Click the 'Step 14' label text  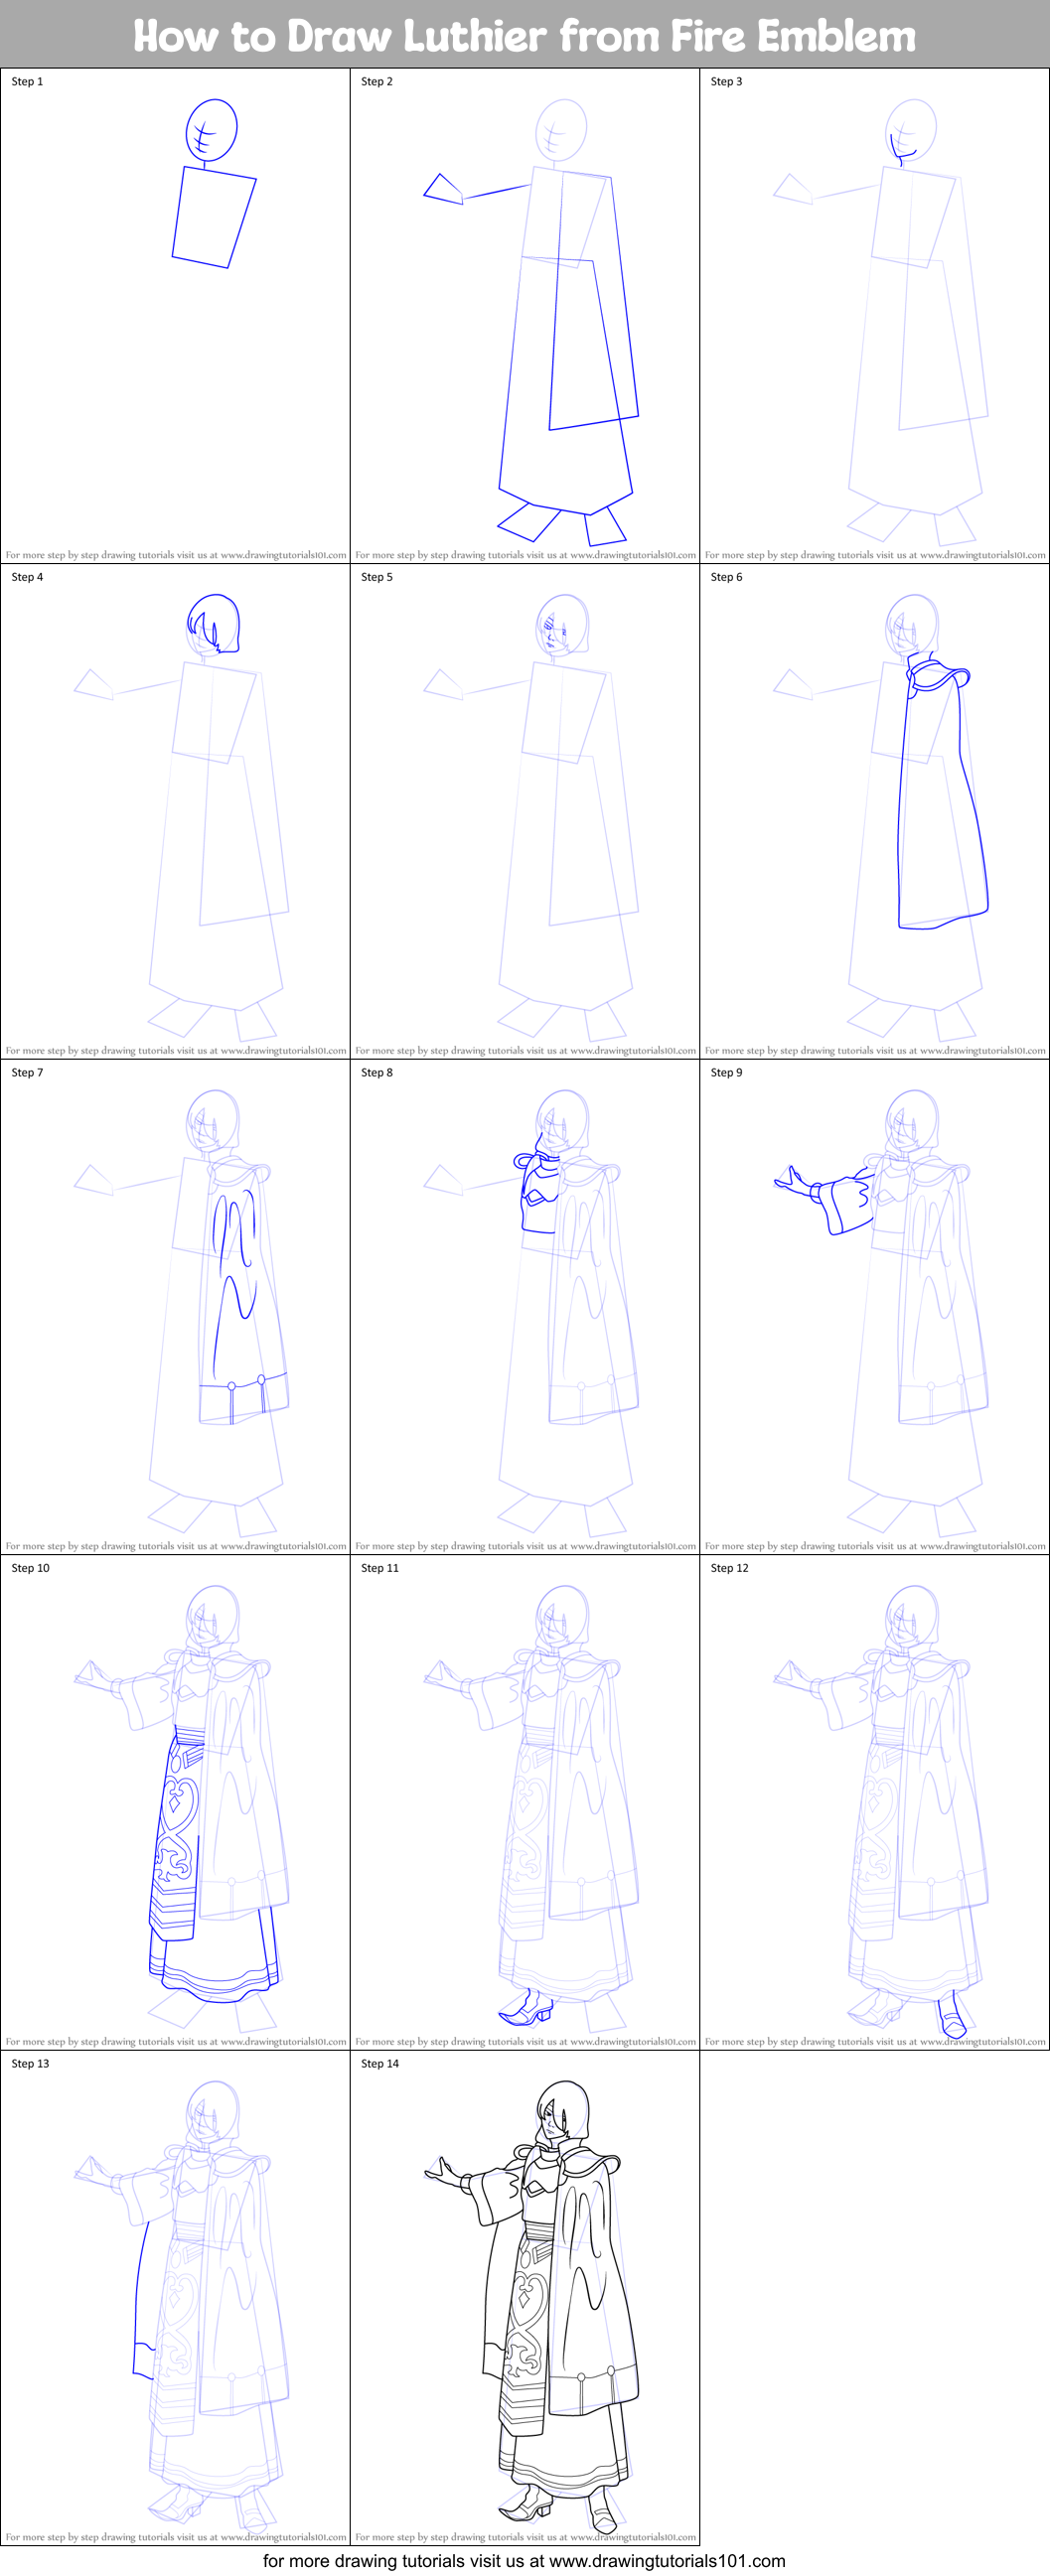pos(380,2063)
